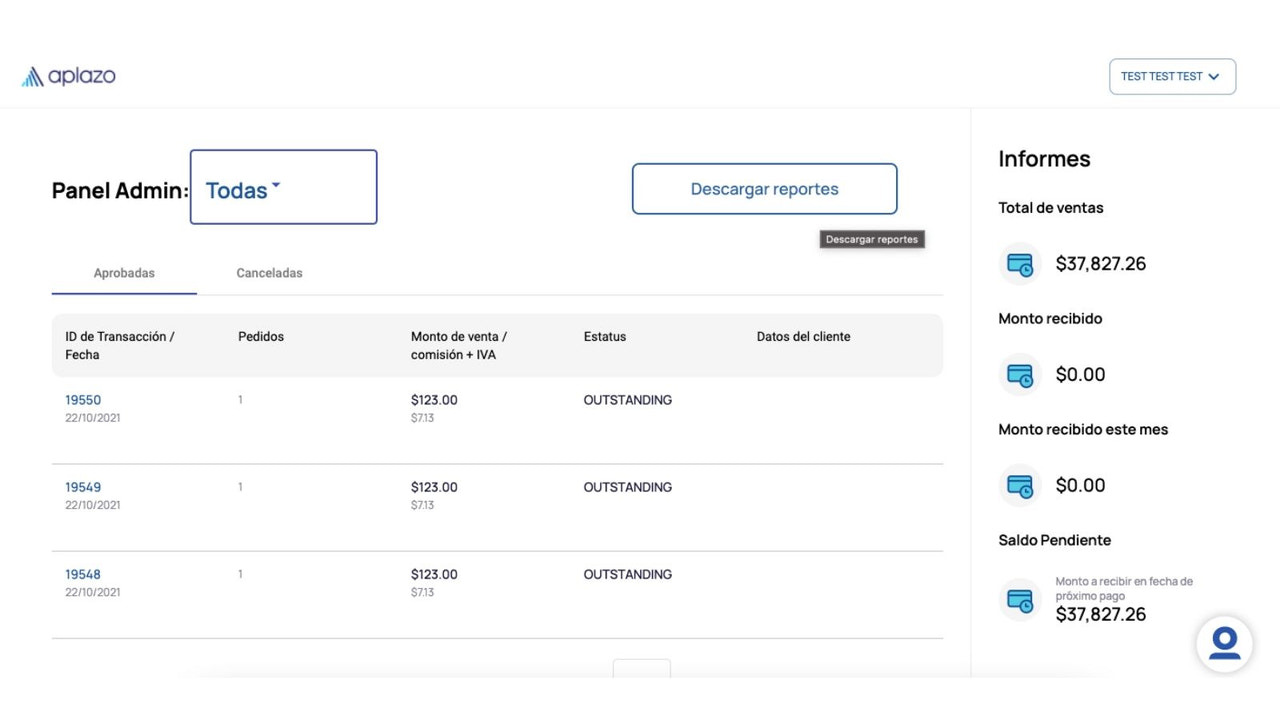1280x720 pixels.
Task: Open transaction 19549
Action: point(83,486)
